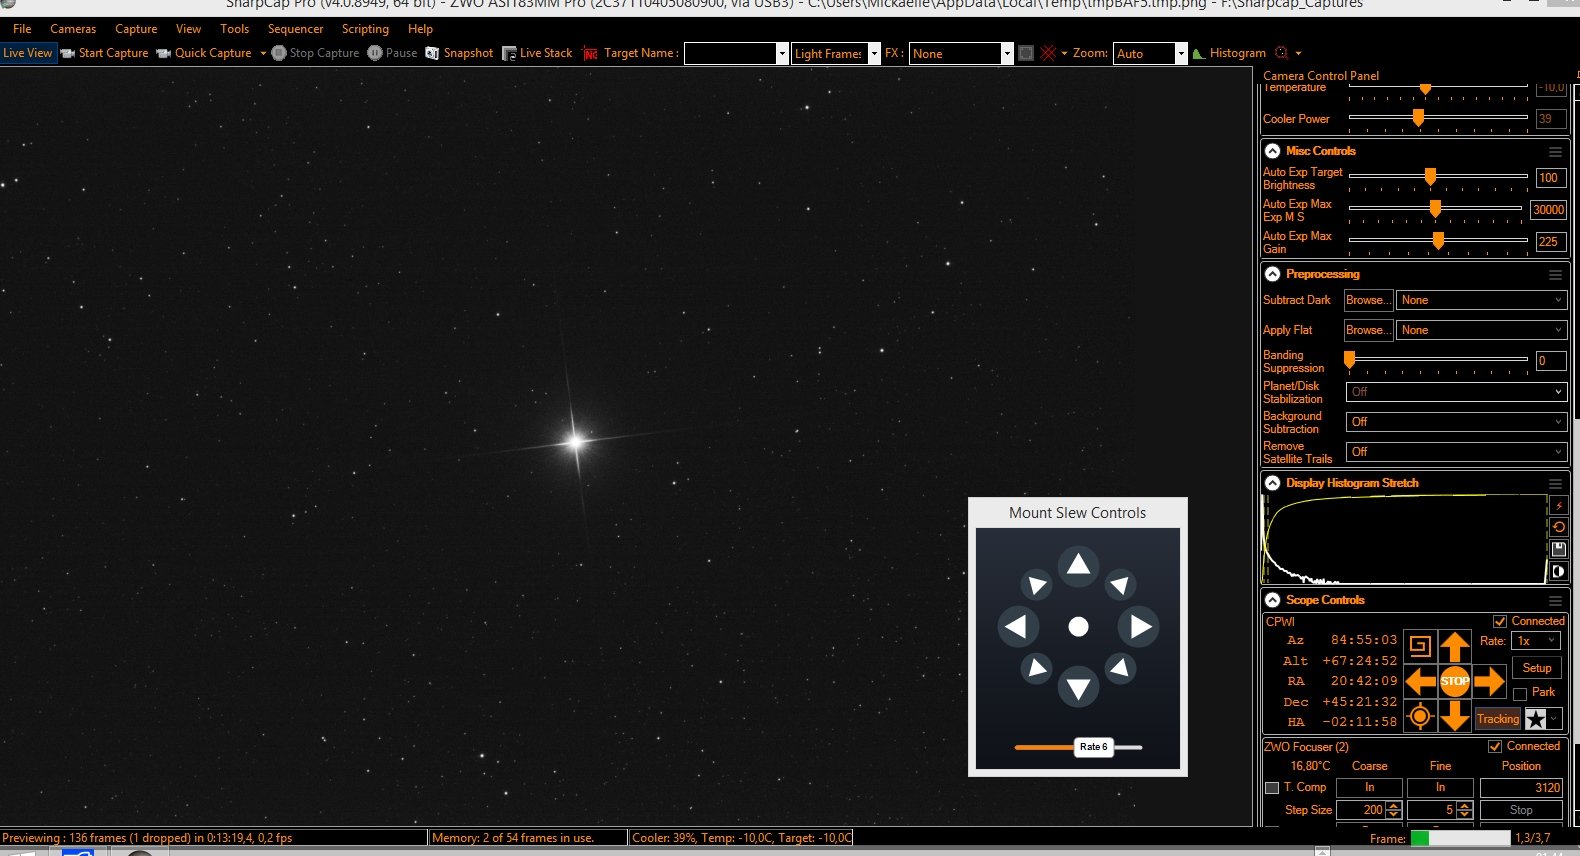The height and width of the screenshot is (856, 1580).
Task: Slew the mount with orange up arrow
Action: [x=1455, y=647]
